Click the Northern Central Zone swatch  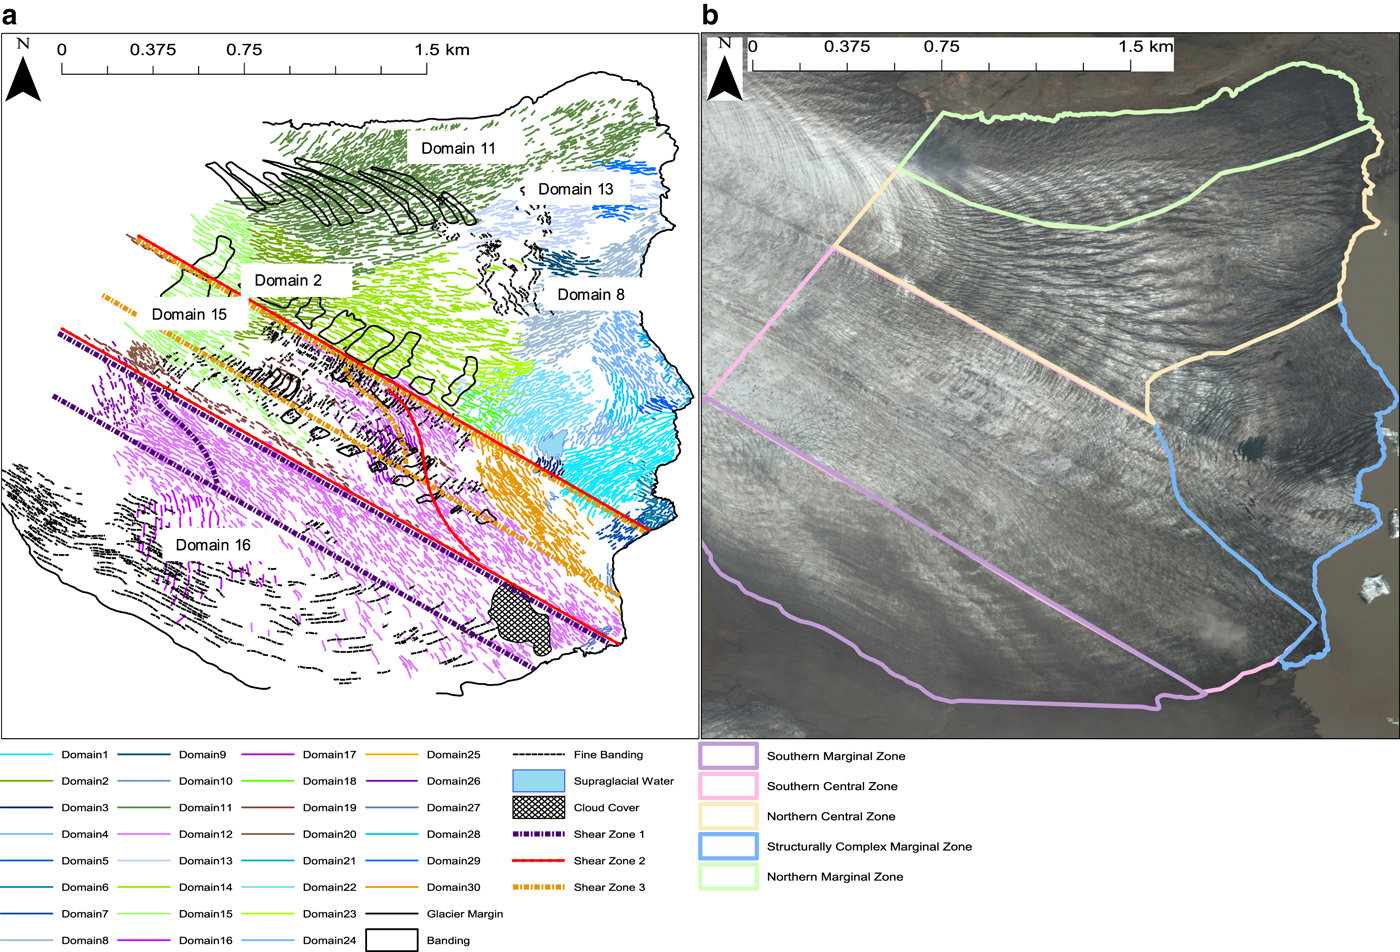tap(728, 816)
